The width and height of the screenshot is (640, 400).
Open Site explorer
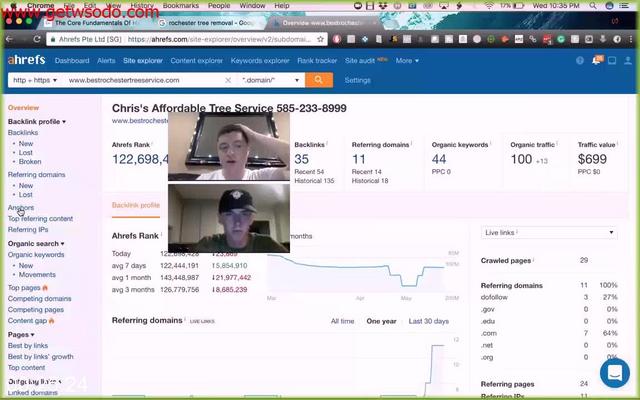point(143,60)
